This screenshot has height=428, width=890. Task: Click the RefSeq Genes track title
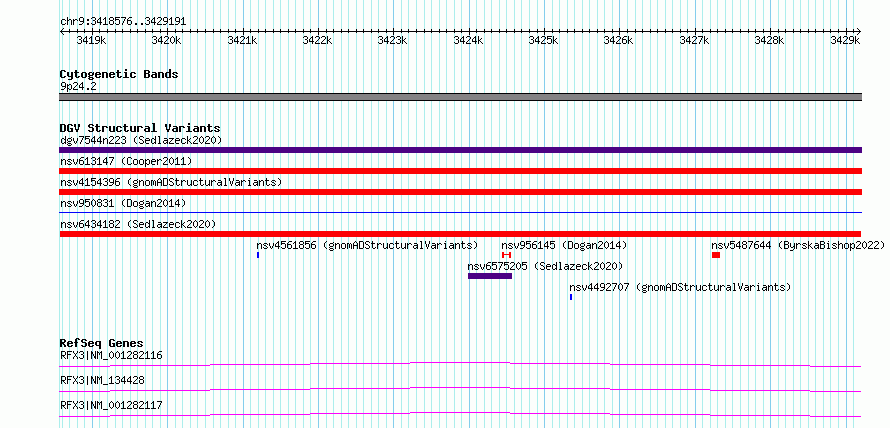pos(101,343)
